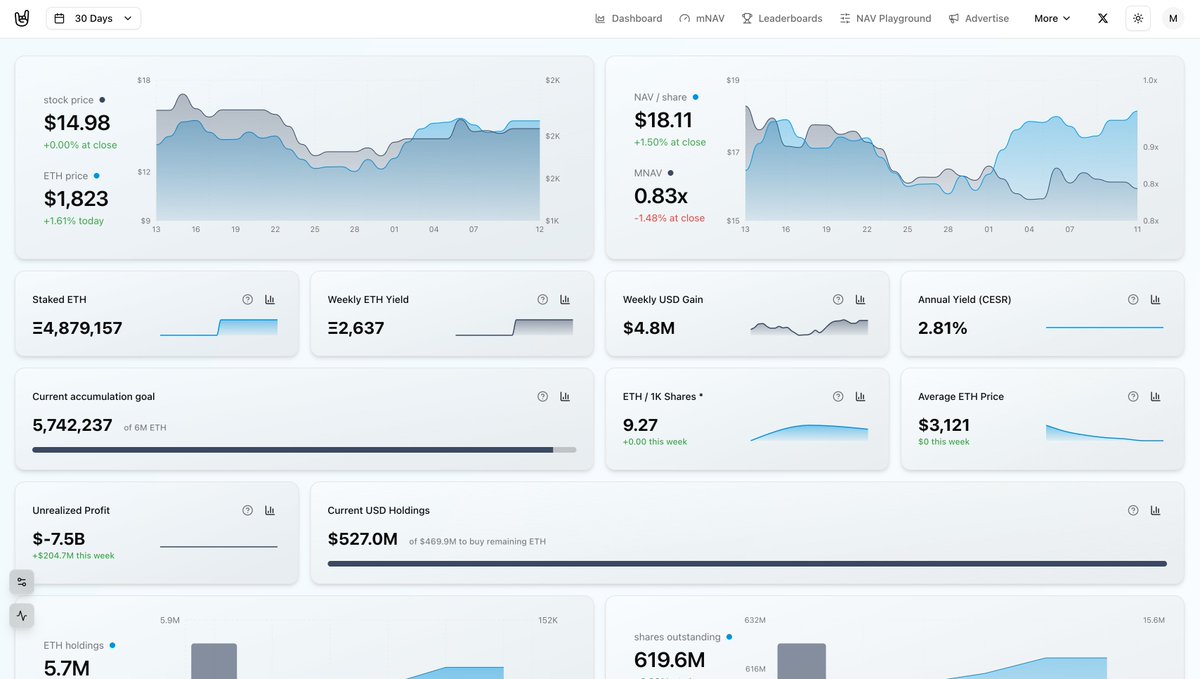Show help for Unrealized Profit
The image size is (1200, 679).
point(248,510)
